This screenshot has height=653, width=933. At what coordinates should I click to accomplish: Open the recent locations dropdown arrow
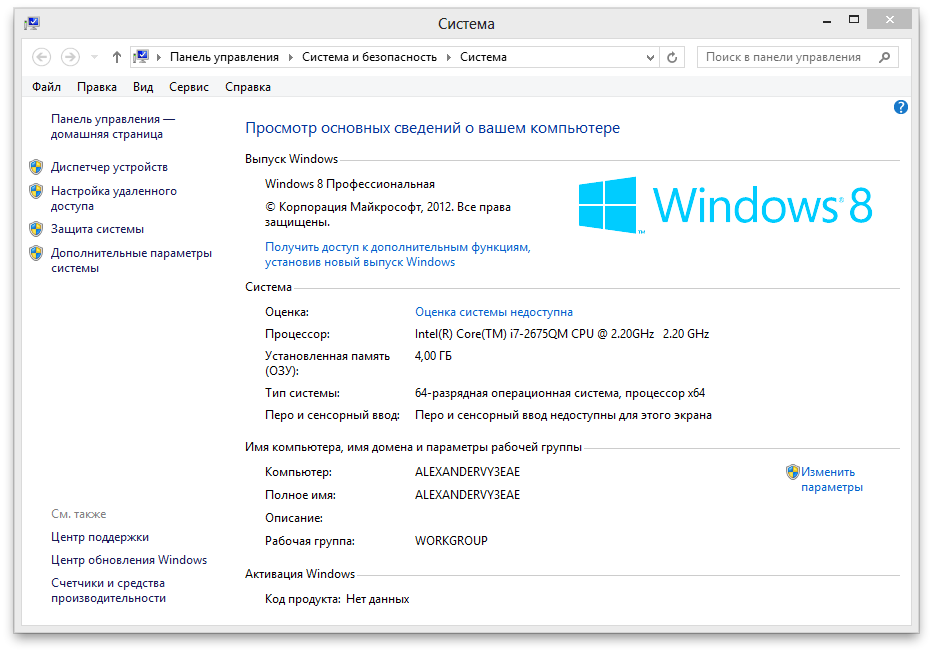pyautogui.click(x=94, y=58)
